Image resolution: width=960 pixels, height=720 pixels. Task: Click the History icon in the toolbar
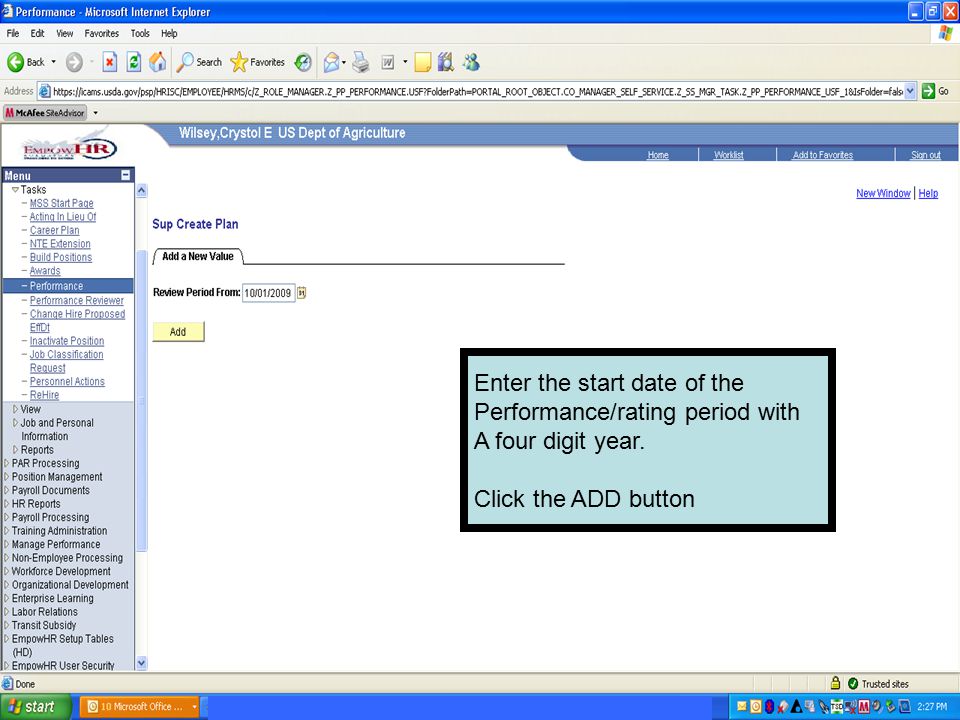[x=303, y=62]
